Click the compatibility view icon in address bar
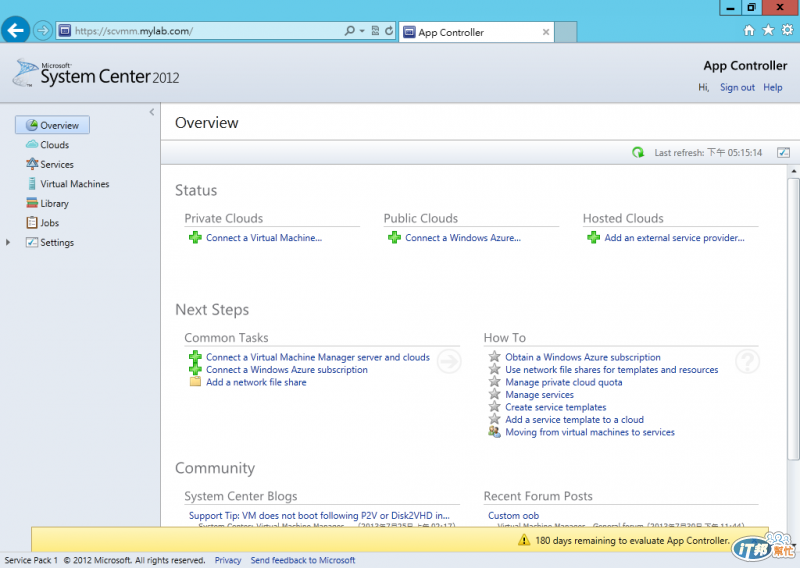800x568 pixels. (376, 31)
